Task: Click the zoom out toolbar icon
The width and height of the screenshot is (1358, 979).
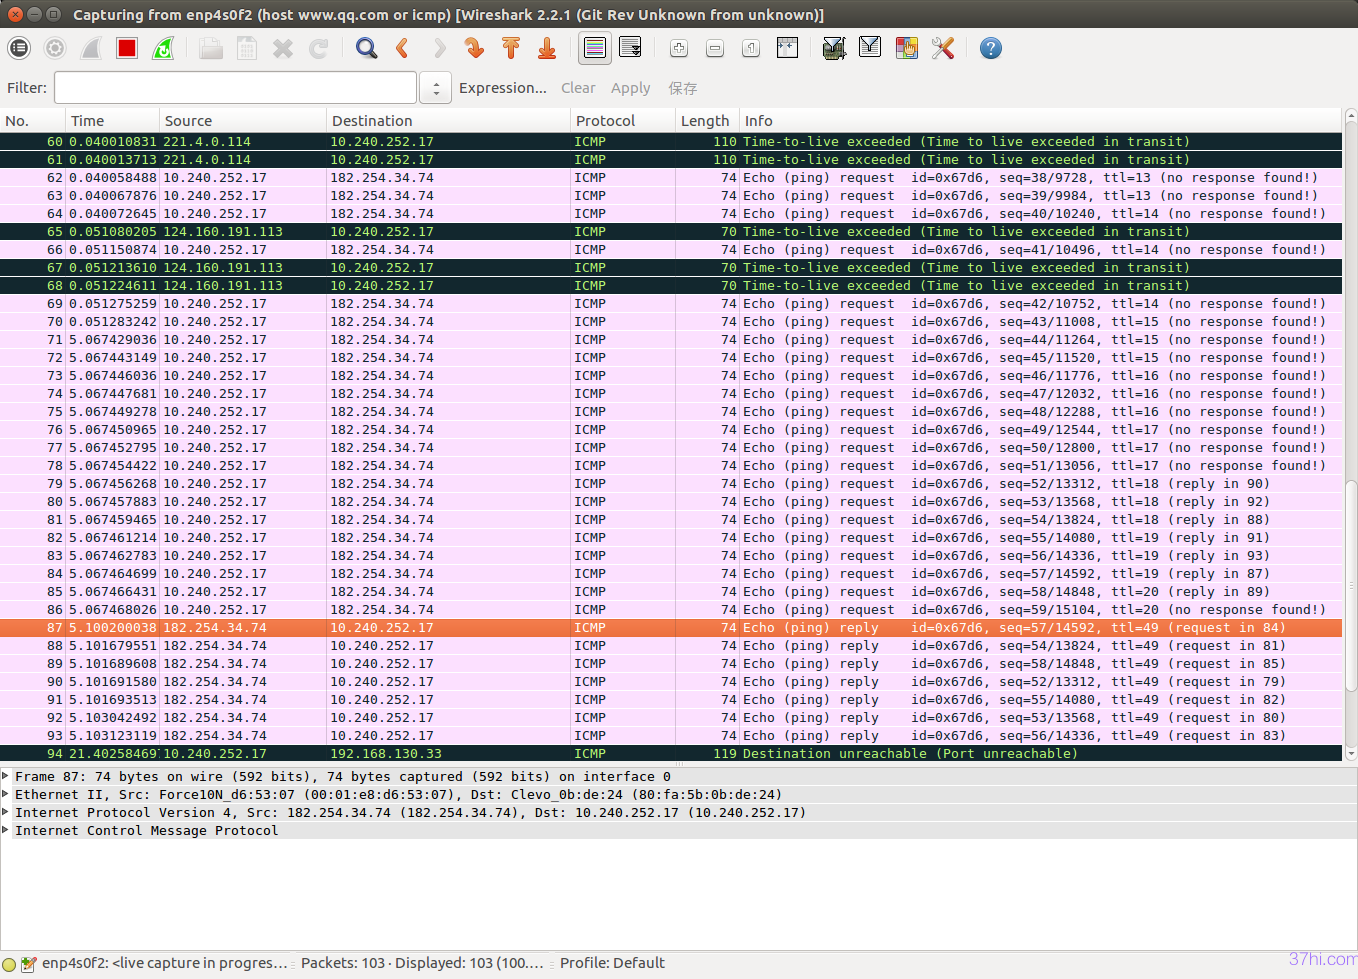Action: [715, 48]
